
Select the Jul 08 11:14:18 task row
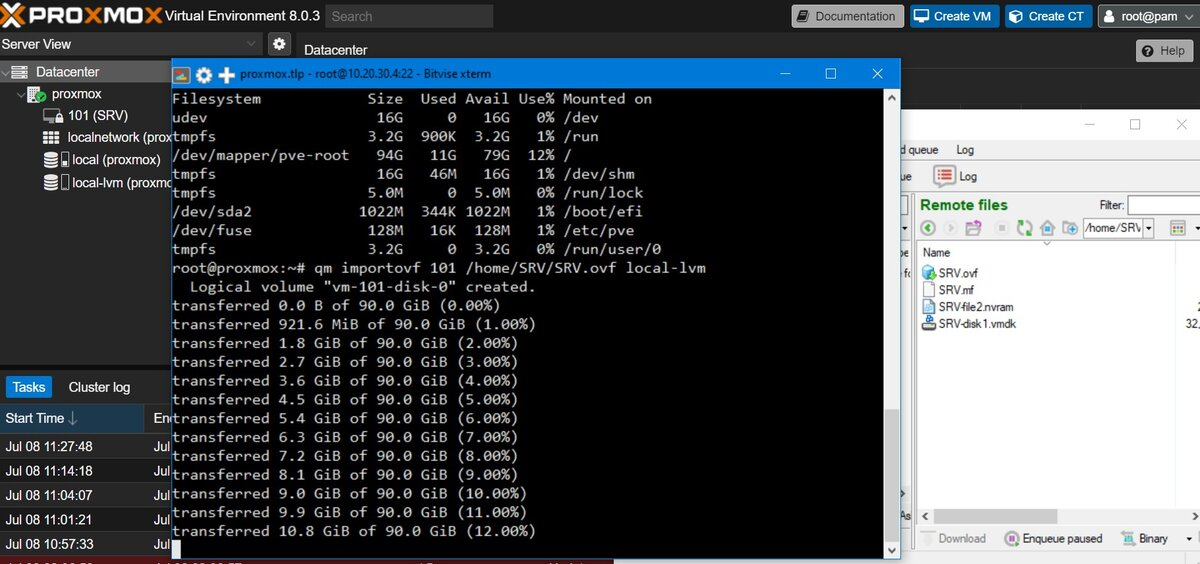(86, 471)
